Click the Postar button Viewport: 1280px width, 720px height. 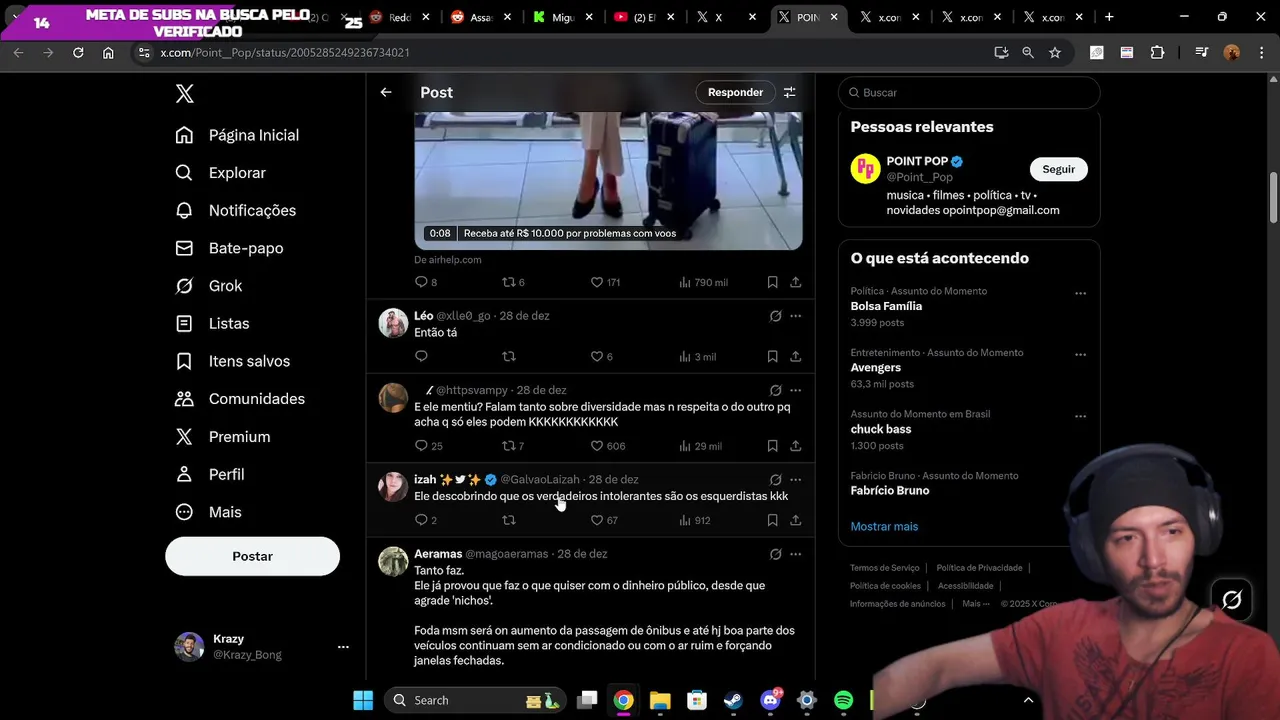252,556
